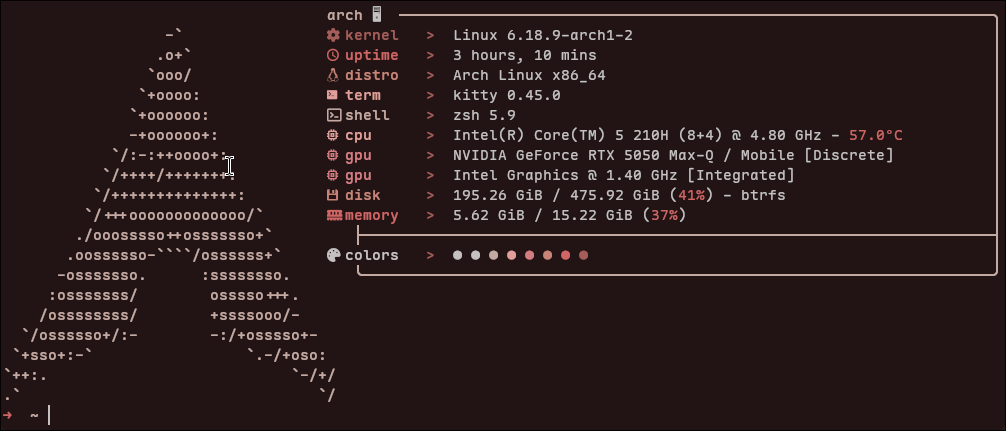Click the computer icon next to arch title
Image resolution: width=1006 pixels, height=431 pixels.
coord(377,15)
